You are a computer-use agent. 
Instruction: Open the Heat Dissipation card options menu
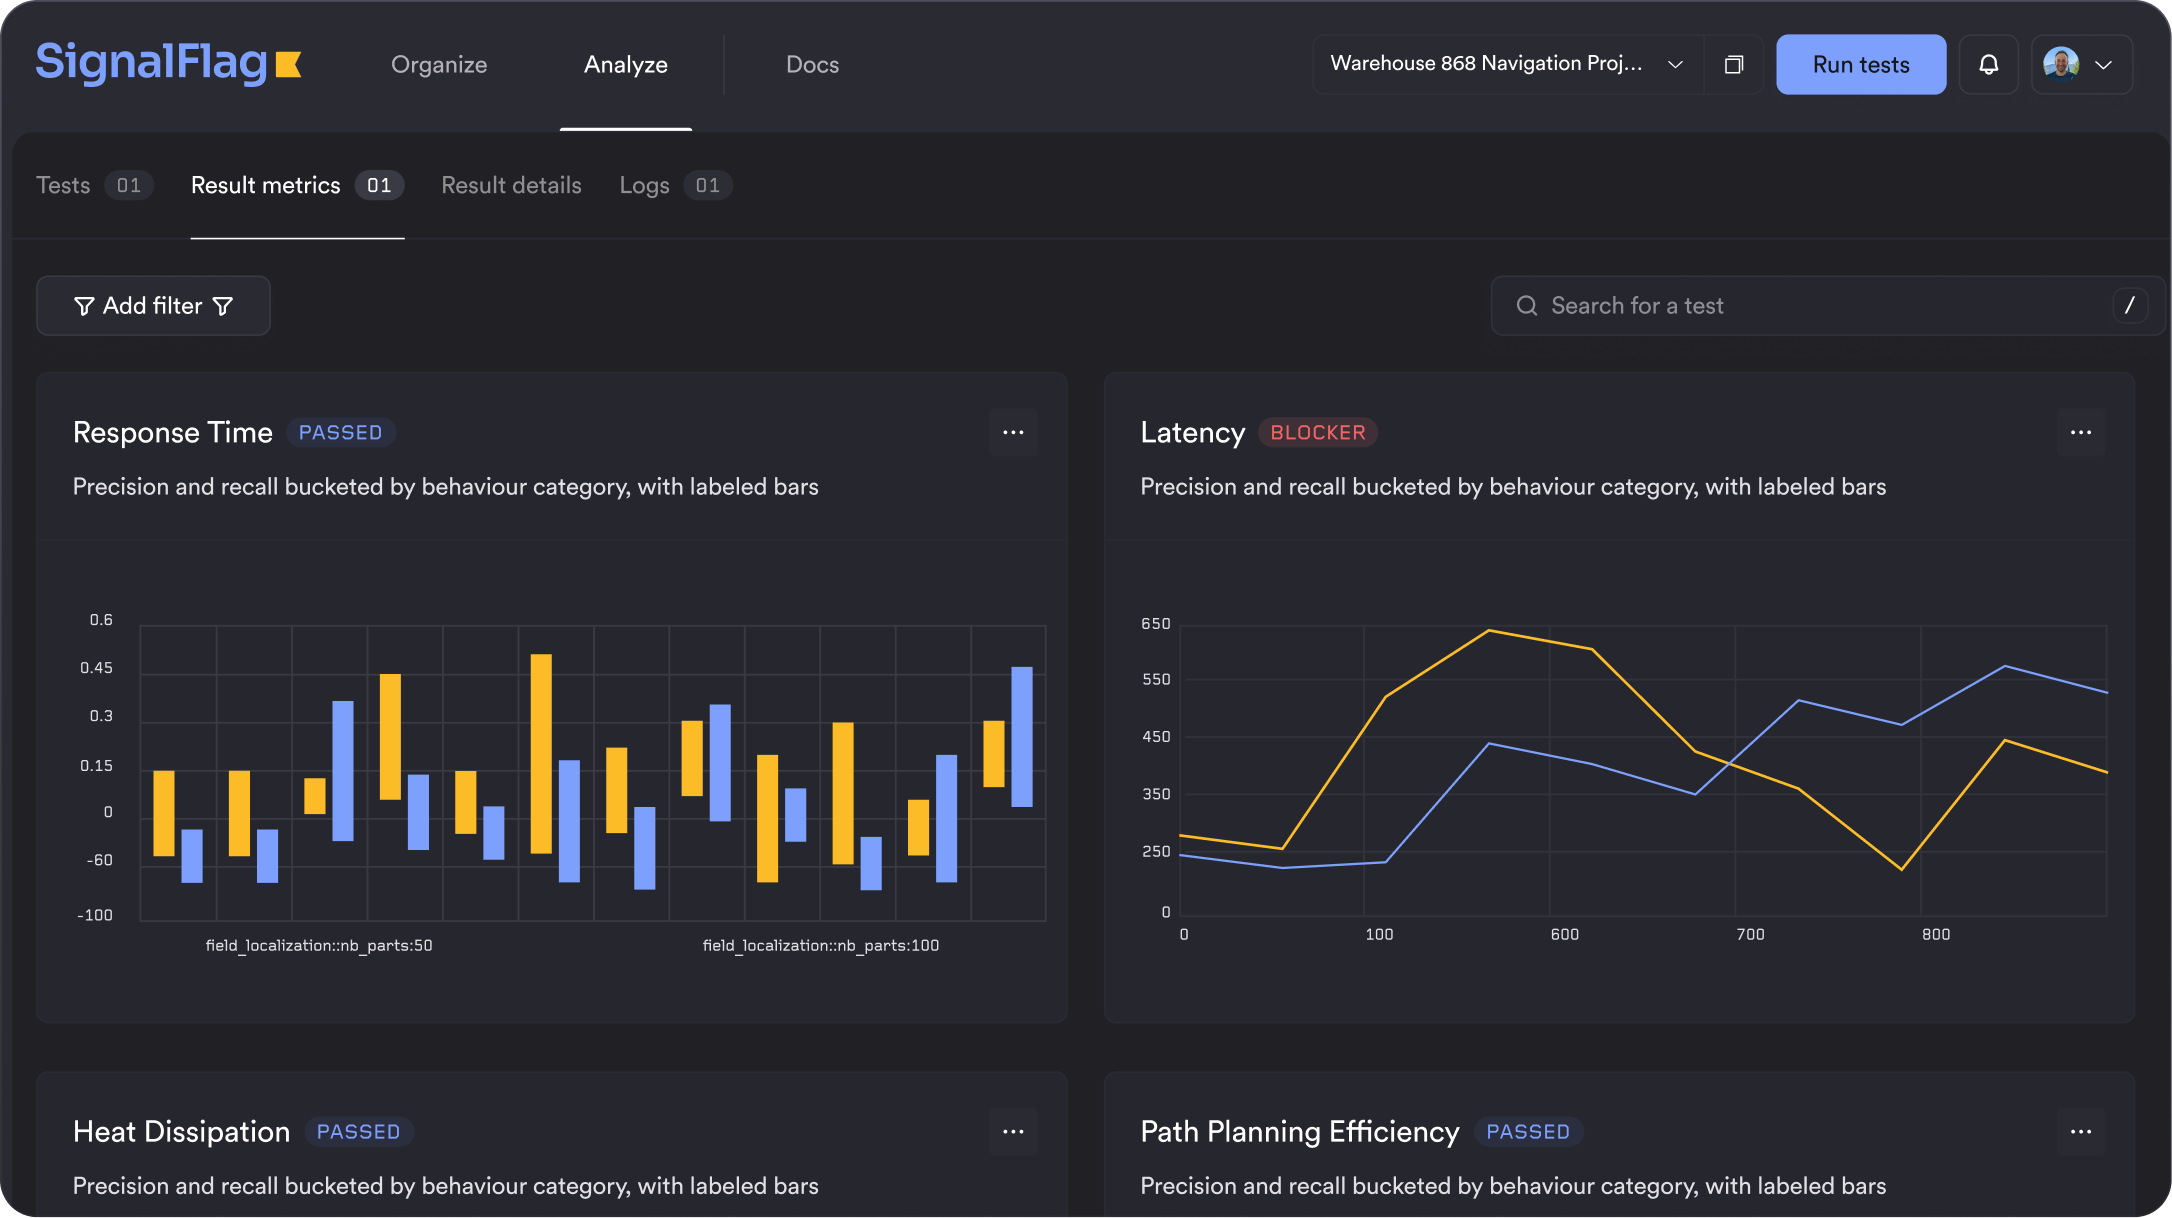tap(1013, 1132)
